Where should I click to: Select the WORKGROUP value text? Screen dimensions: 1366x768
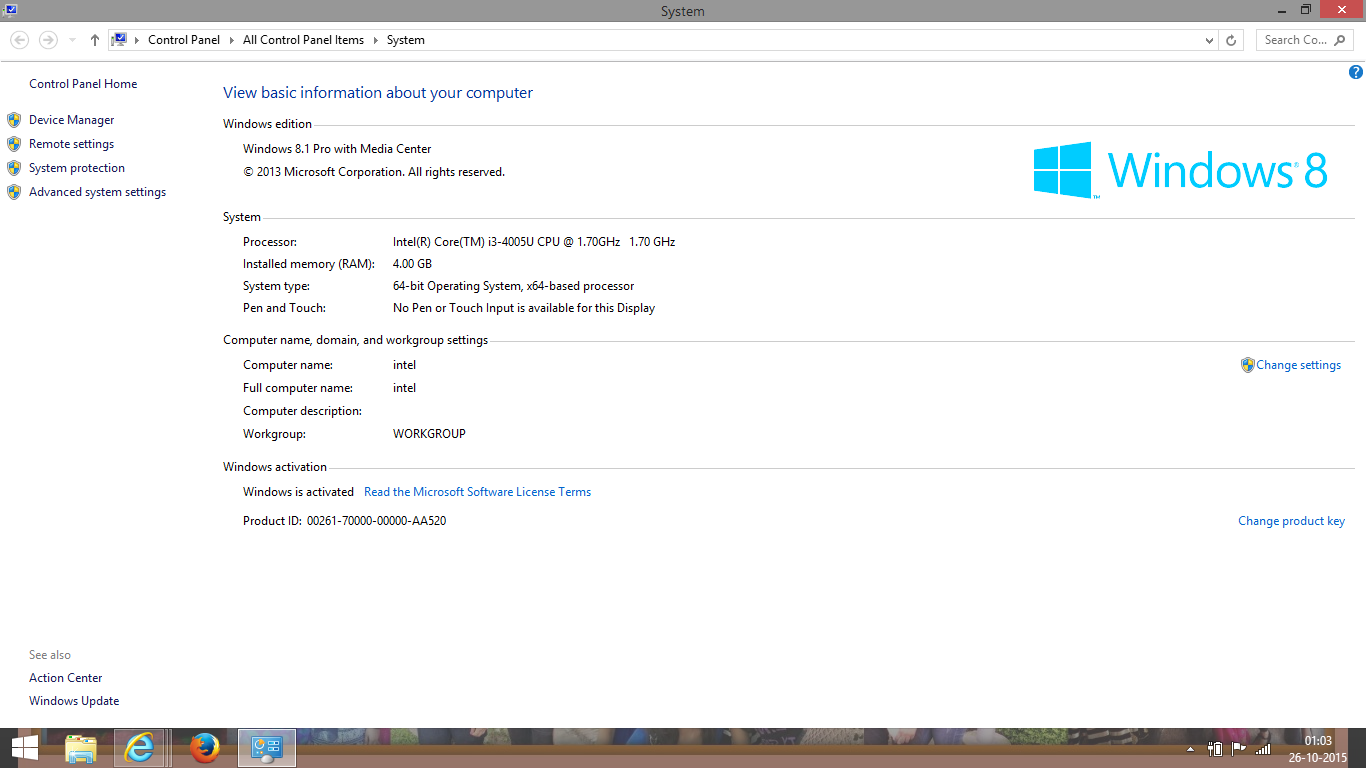tap(429, 434)
